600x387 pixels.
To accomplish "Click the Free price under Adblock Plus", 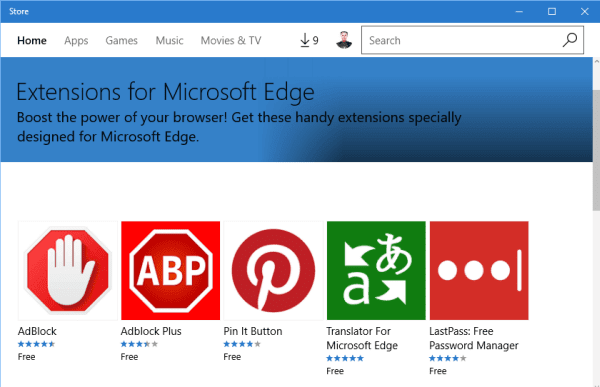I will (129, 357).
